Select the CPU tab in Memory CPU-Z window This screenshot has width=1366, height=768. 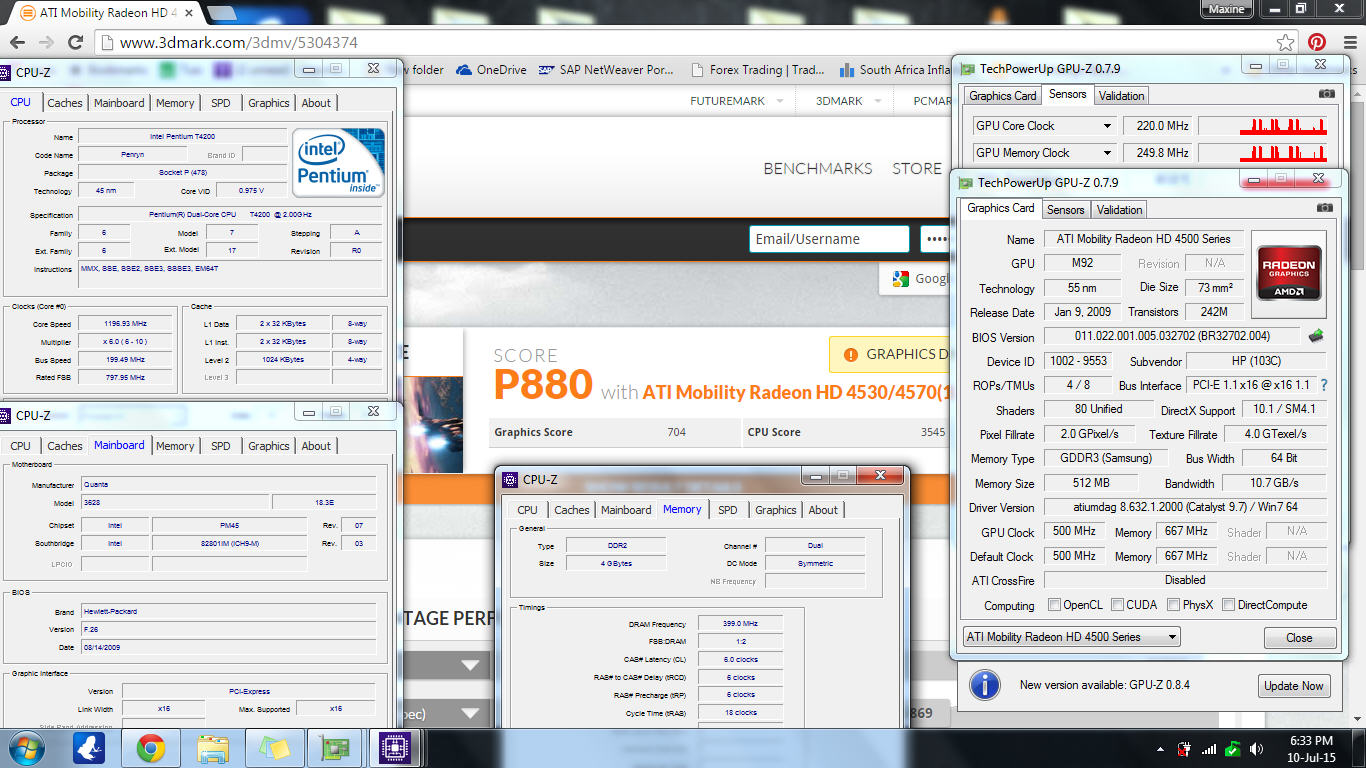point(527,510)
